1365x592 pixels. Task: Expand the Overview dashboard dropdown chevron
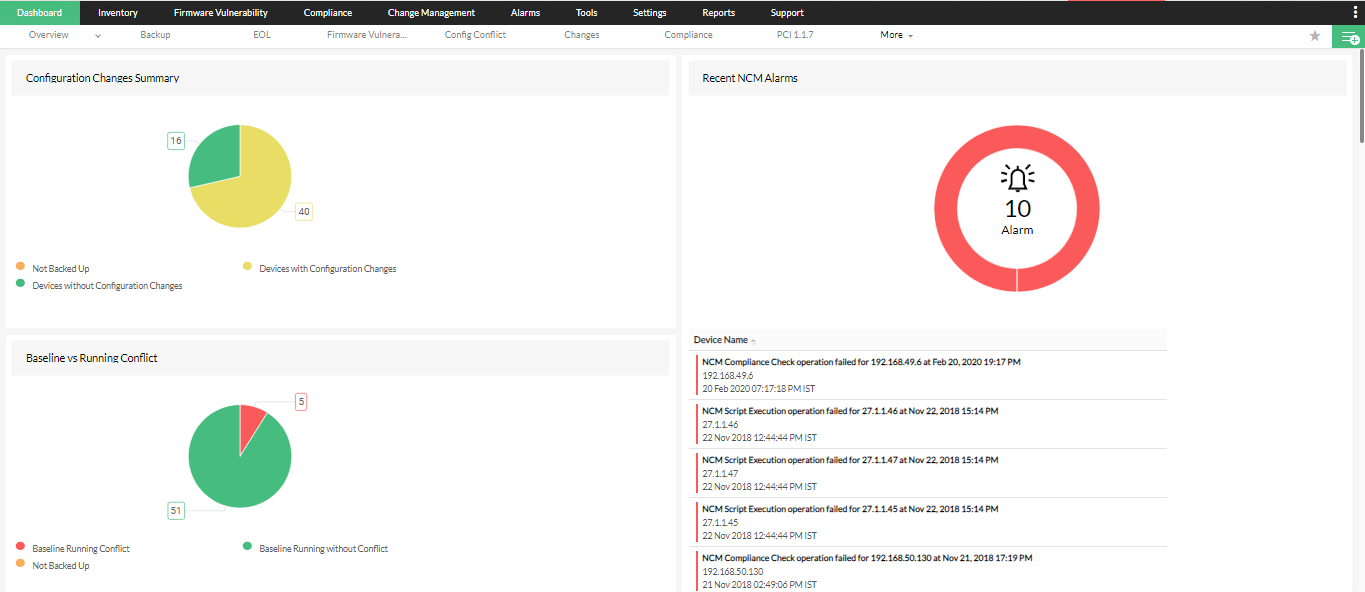(x=97, y=35)
